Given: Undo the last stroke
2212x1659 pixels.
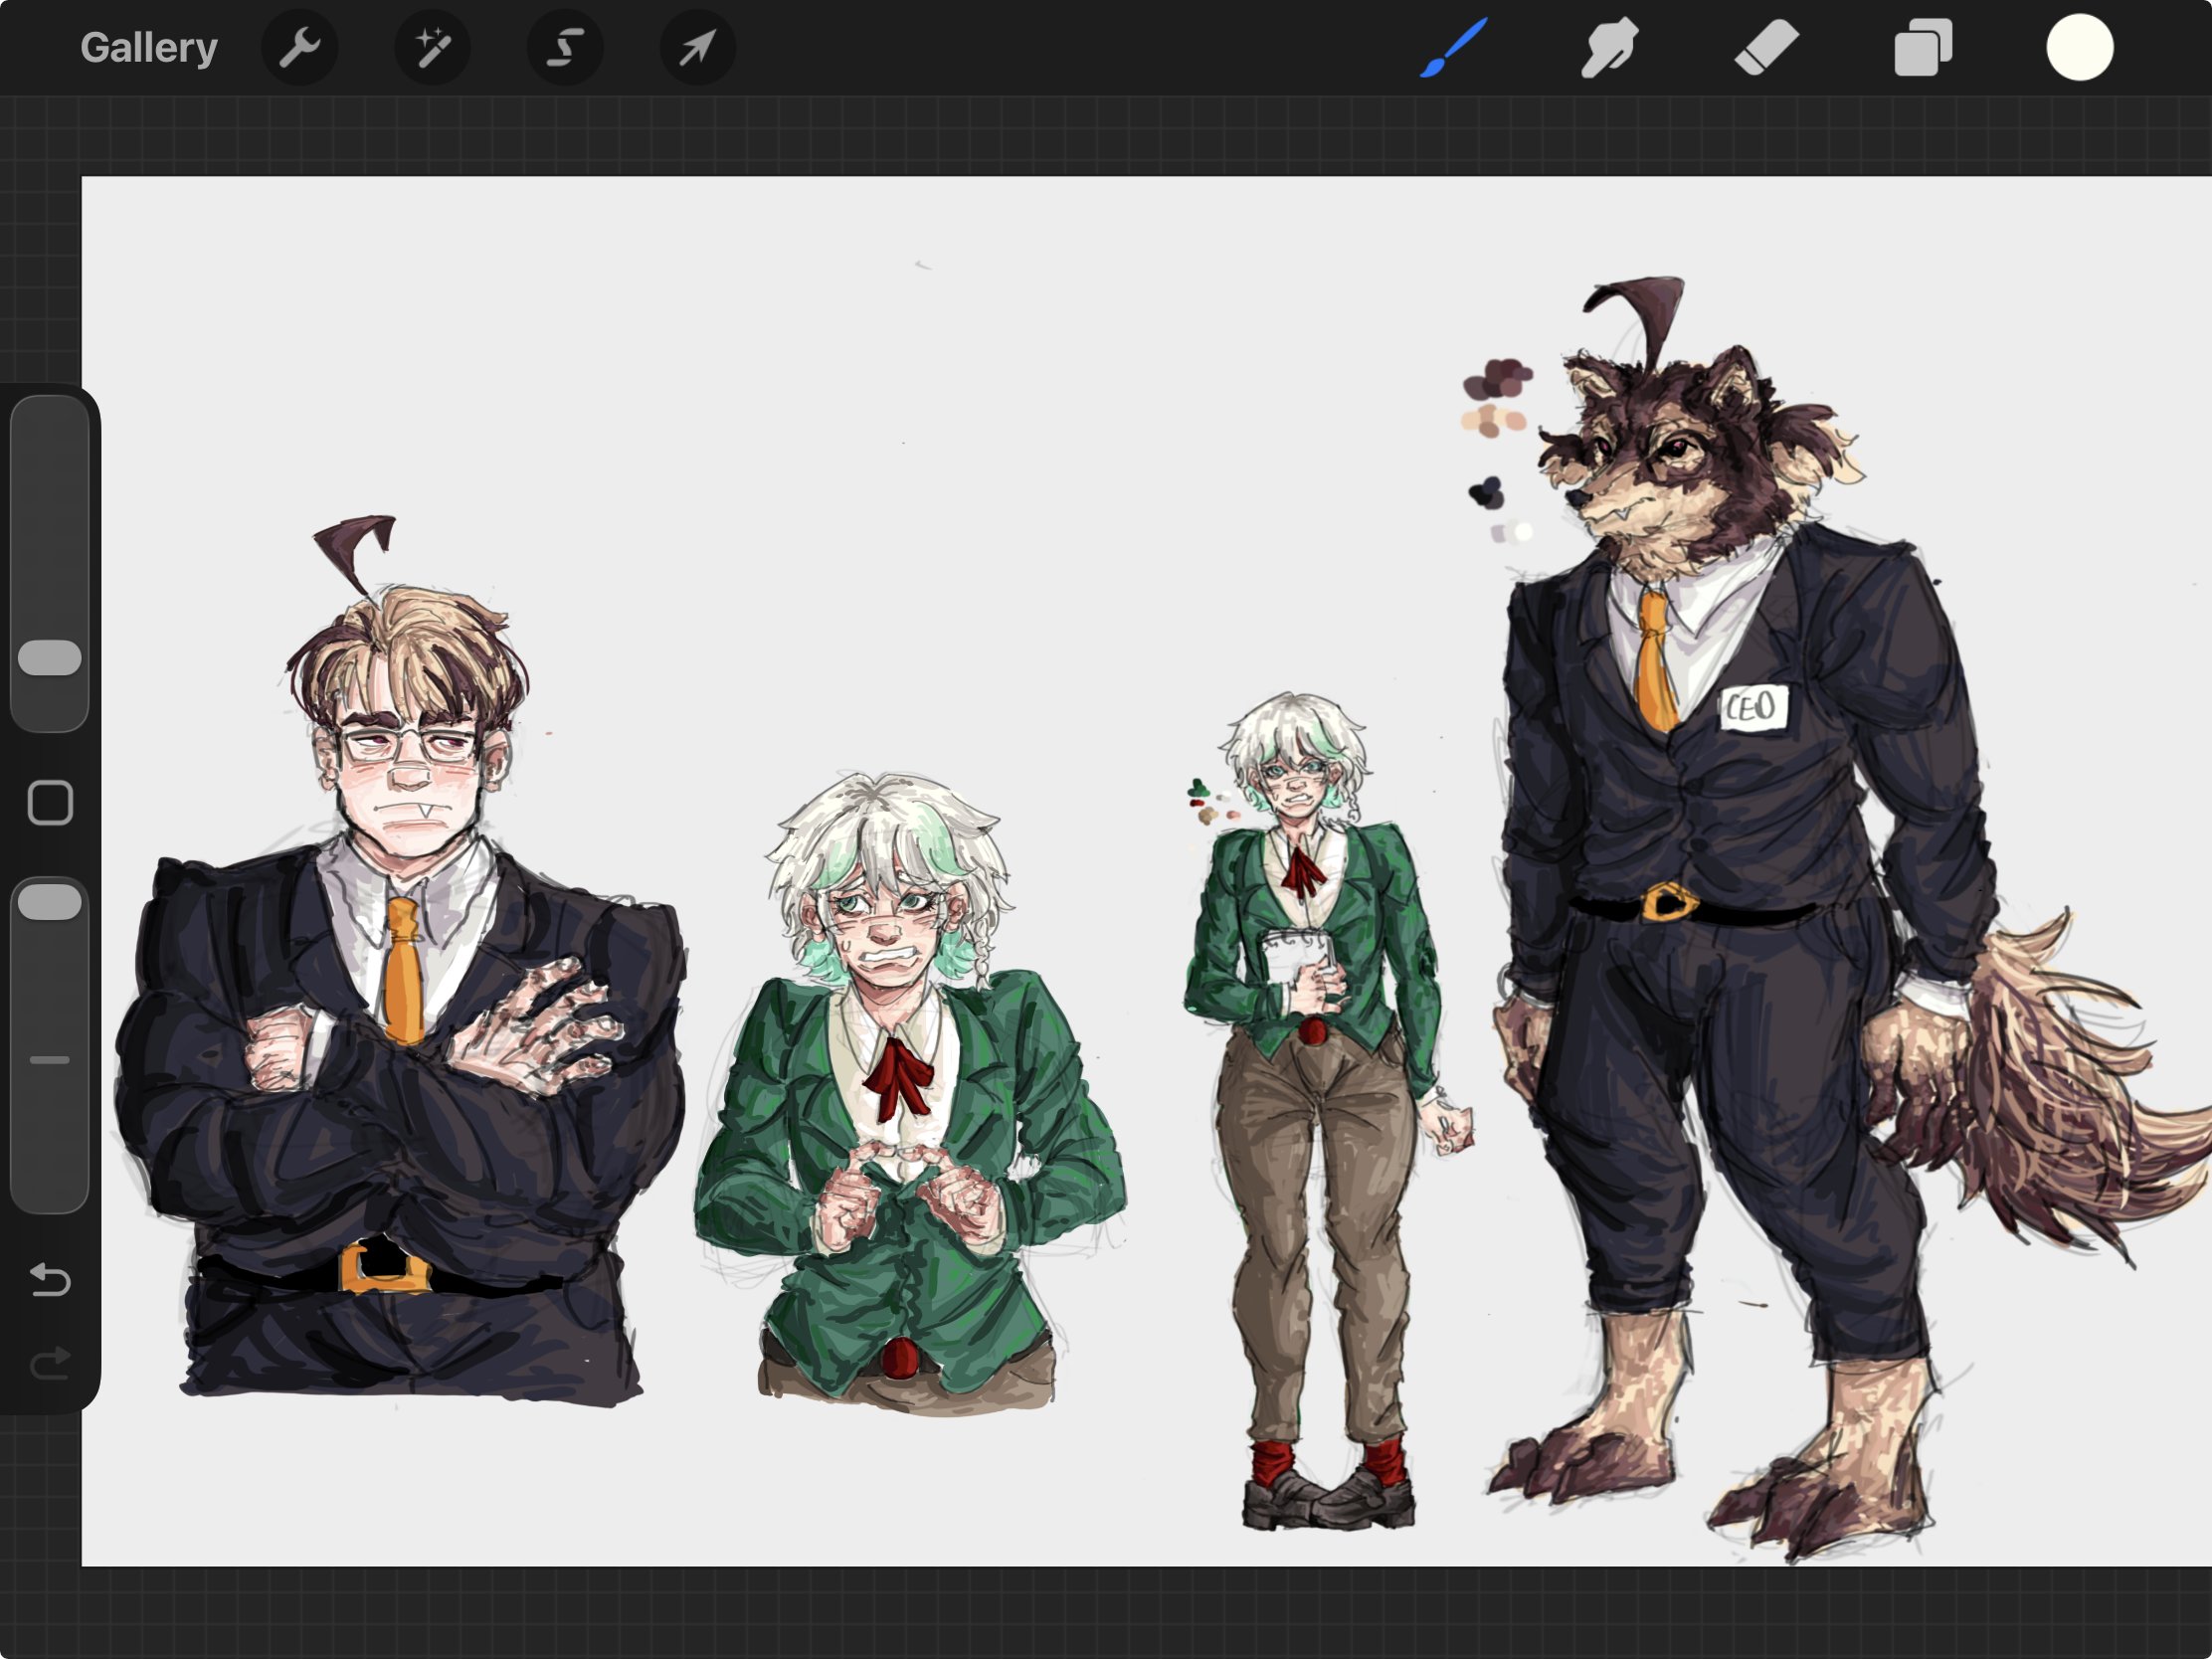Looking at the screenshot, I should pos(50,1279).
